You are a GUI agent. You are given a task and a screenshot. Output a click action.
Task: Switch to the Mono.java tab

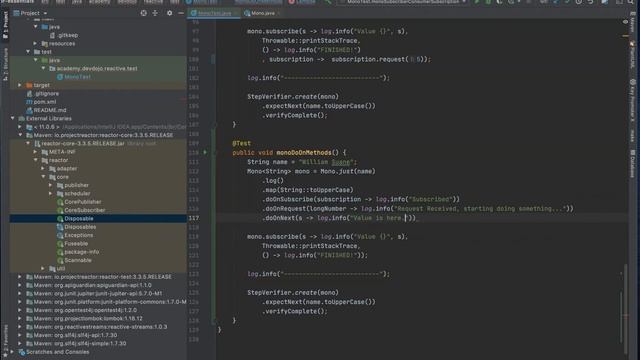tap(263, 13)
